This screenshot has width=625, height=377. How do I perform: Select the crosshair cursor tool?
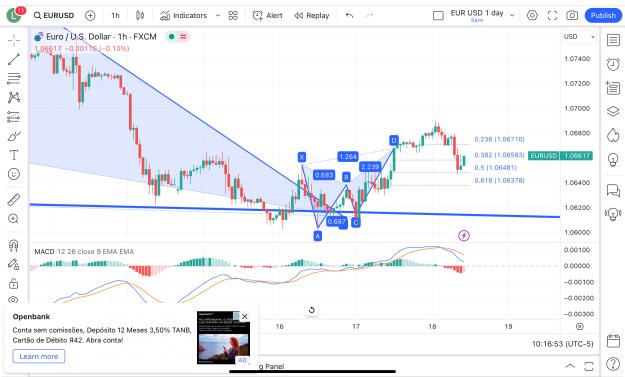[14, 40]
